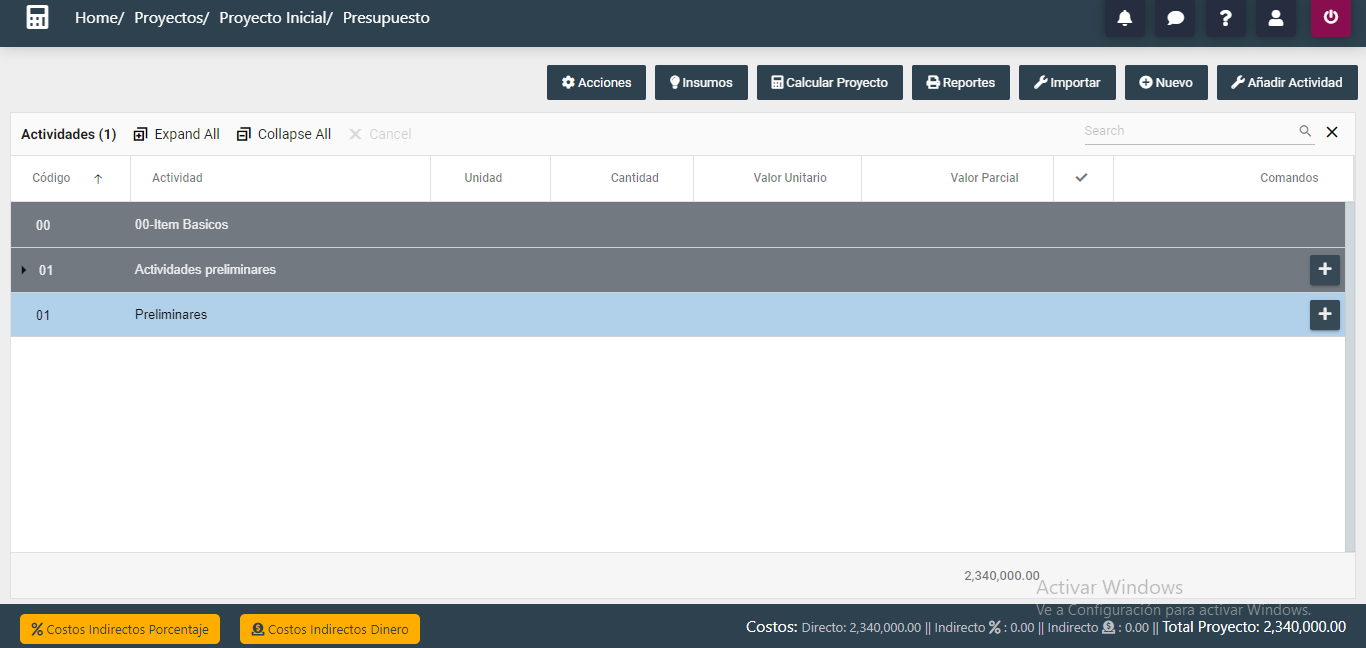Image resolution: width=1366 pixels, height=648 pixels.
Task: Click the Nuevo button
Action: tap(1166, 82)
